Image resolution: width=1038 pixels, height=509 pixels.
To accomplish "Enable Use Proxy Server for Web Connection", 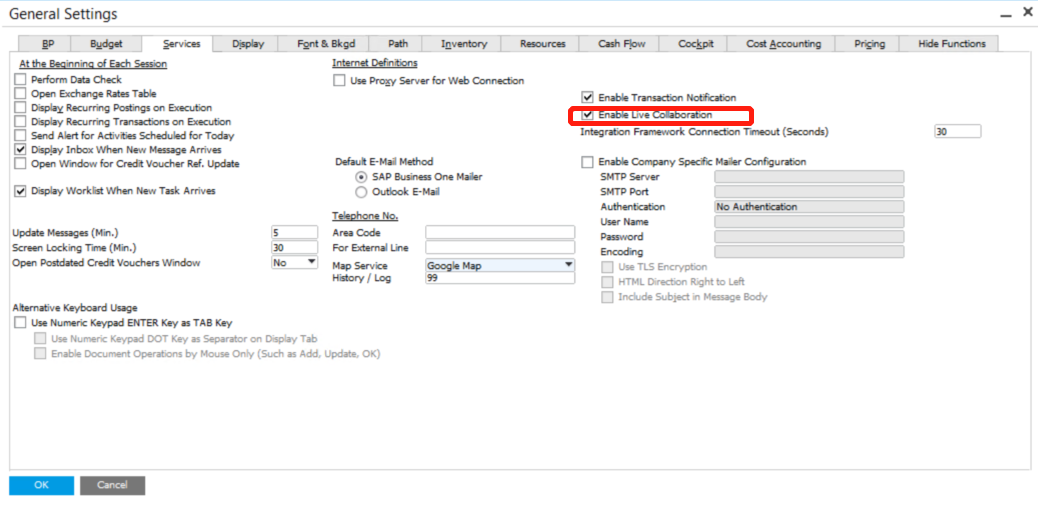I will pyautogui.click(x=340, y=81).
